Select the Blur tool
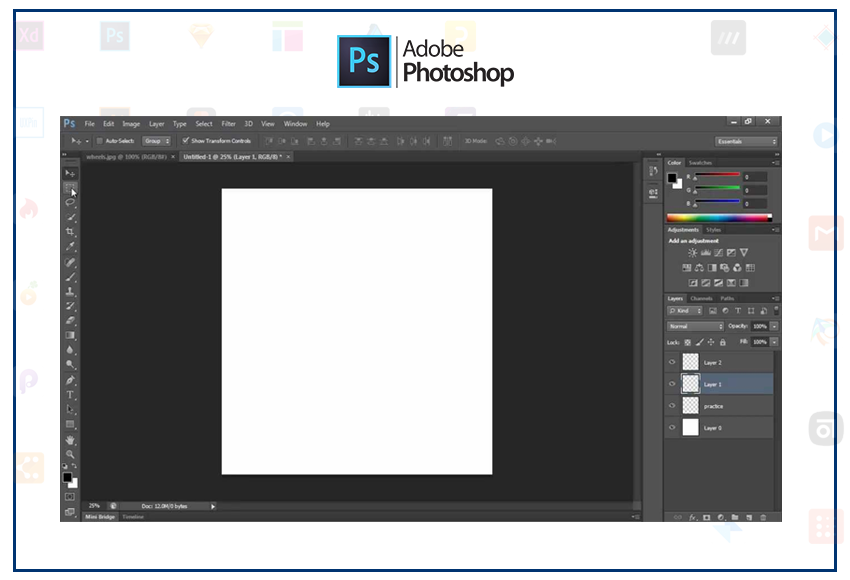This screenshot has width=850, height=580. point(70,350)
